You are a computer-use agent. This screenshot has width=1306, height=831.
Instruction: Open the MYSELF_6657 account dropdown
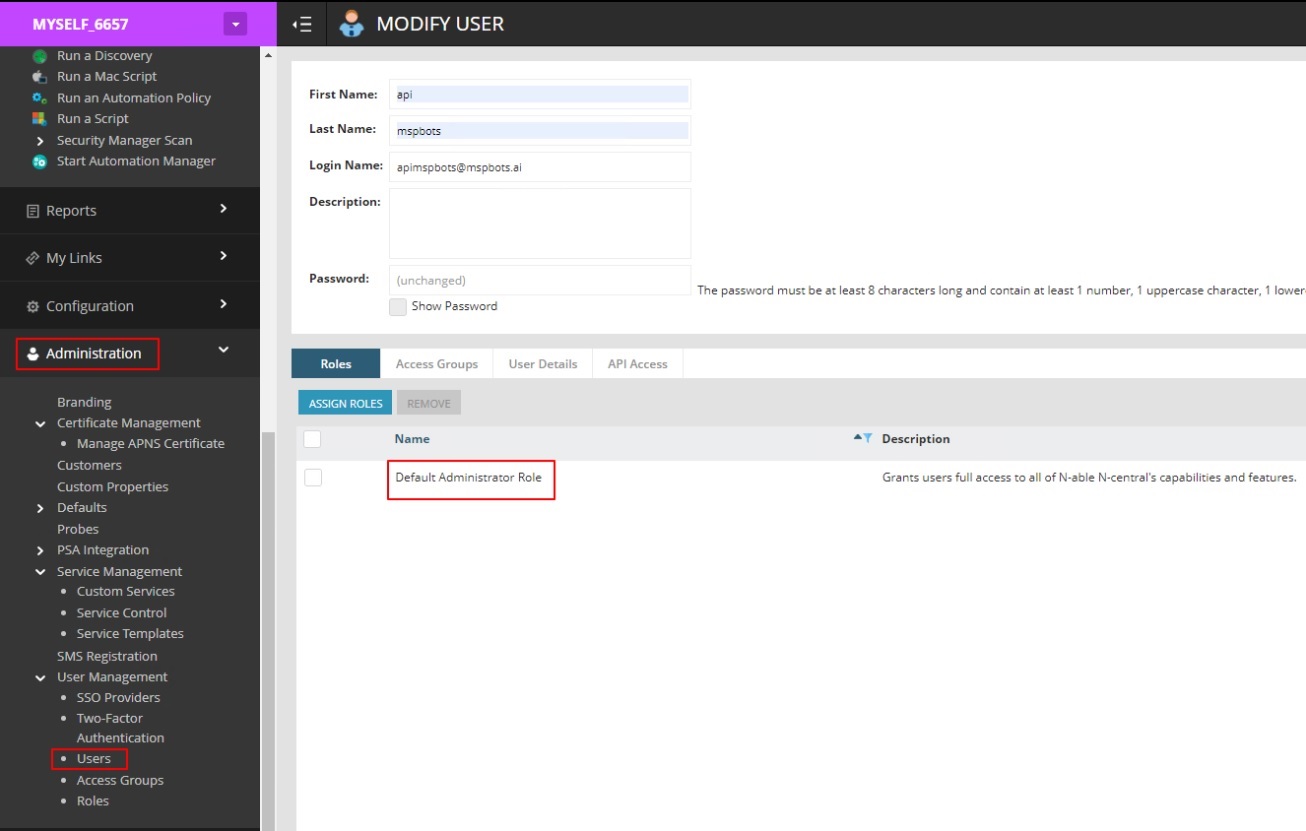click(235, 24)
